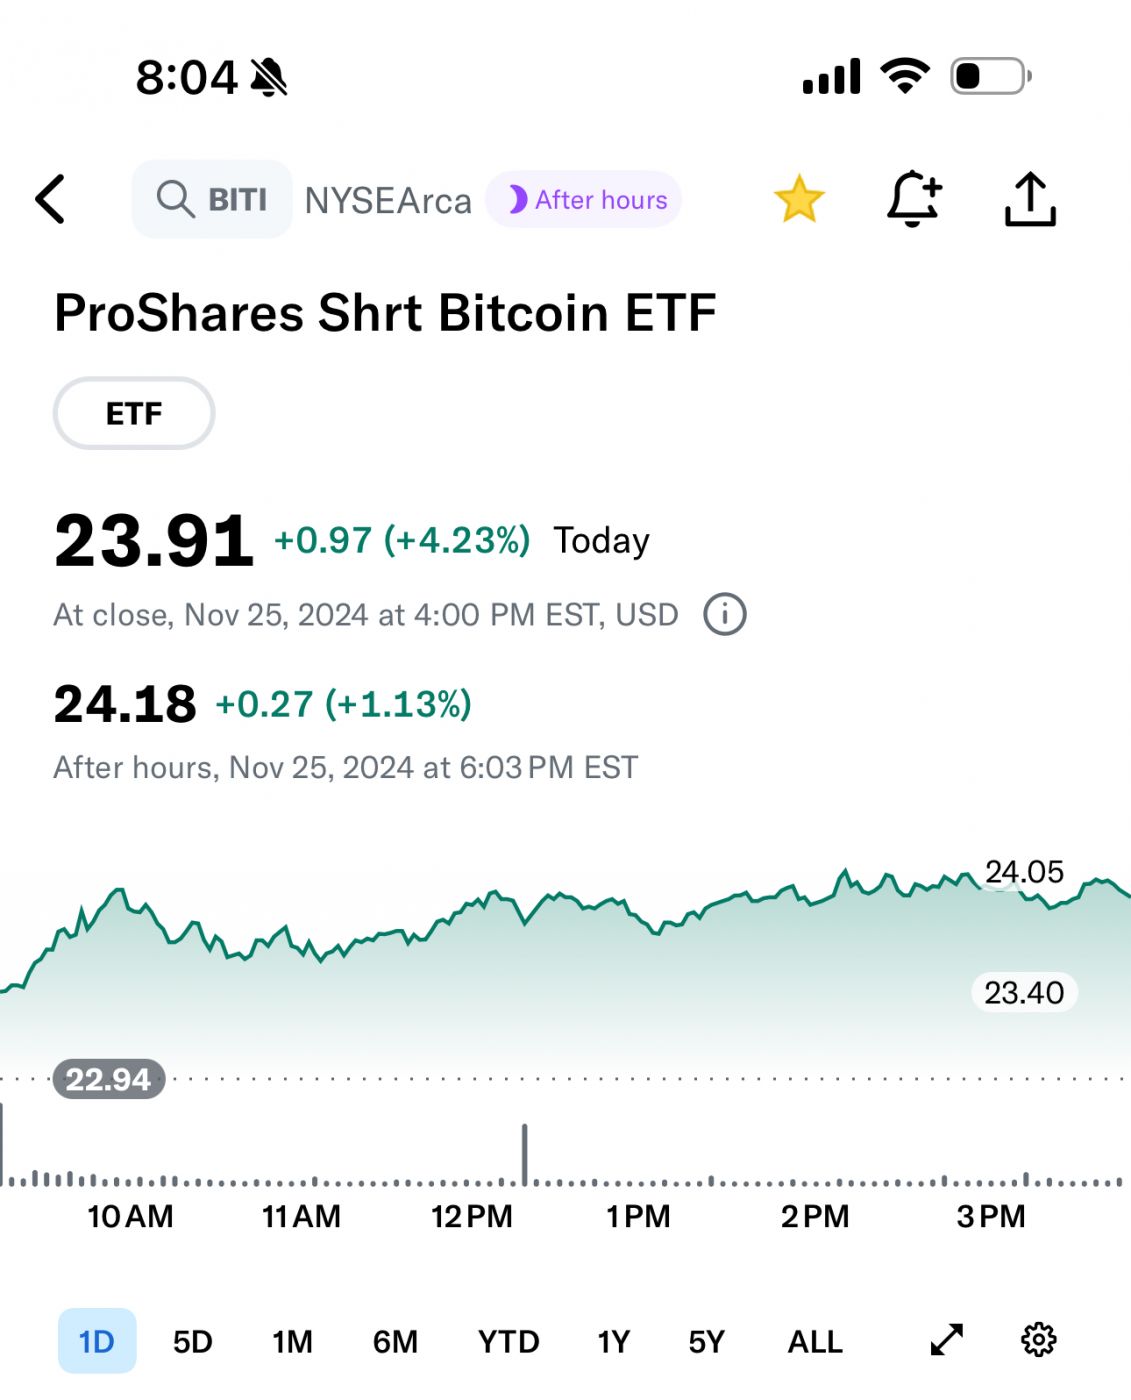Tap the magnifying glass search icon
Image resolution: width=1131 pixels, height=1400 pixels.
pyautogui.click(x=175, y=199)
